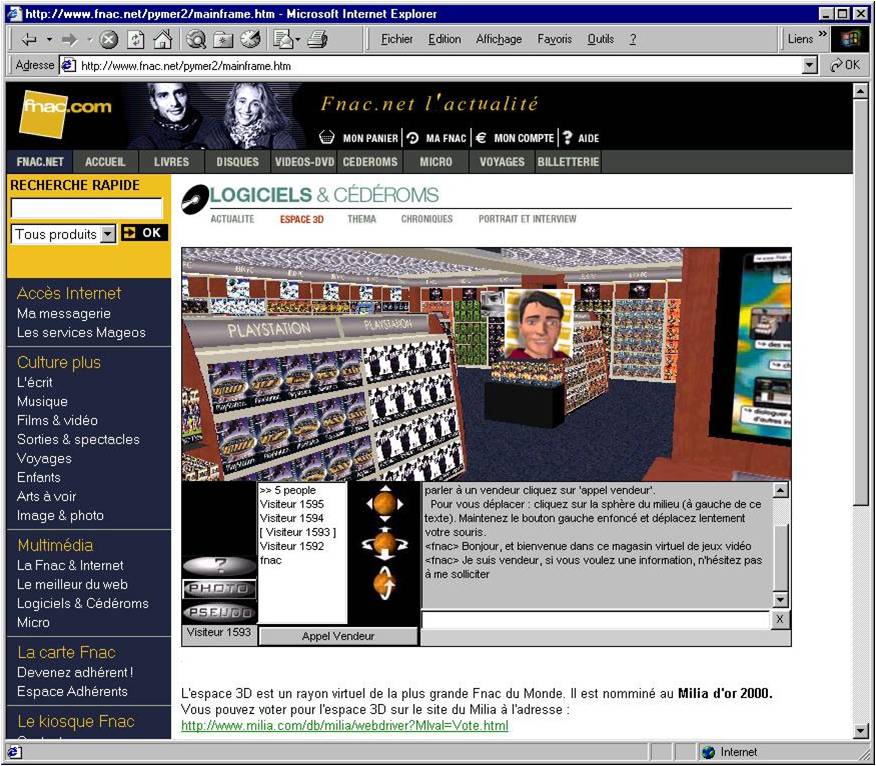
Task: Open the CHRONIQUES sub-tab
Action: (427, 219)
